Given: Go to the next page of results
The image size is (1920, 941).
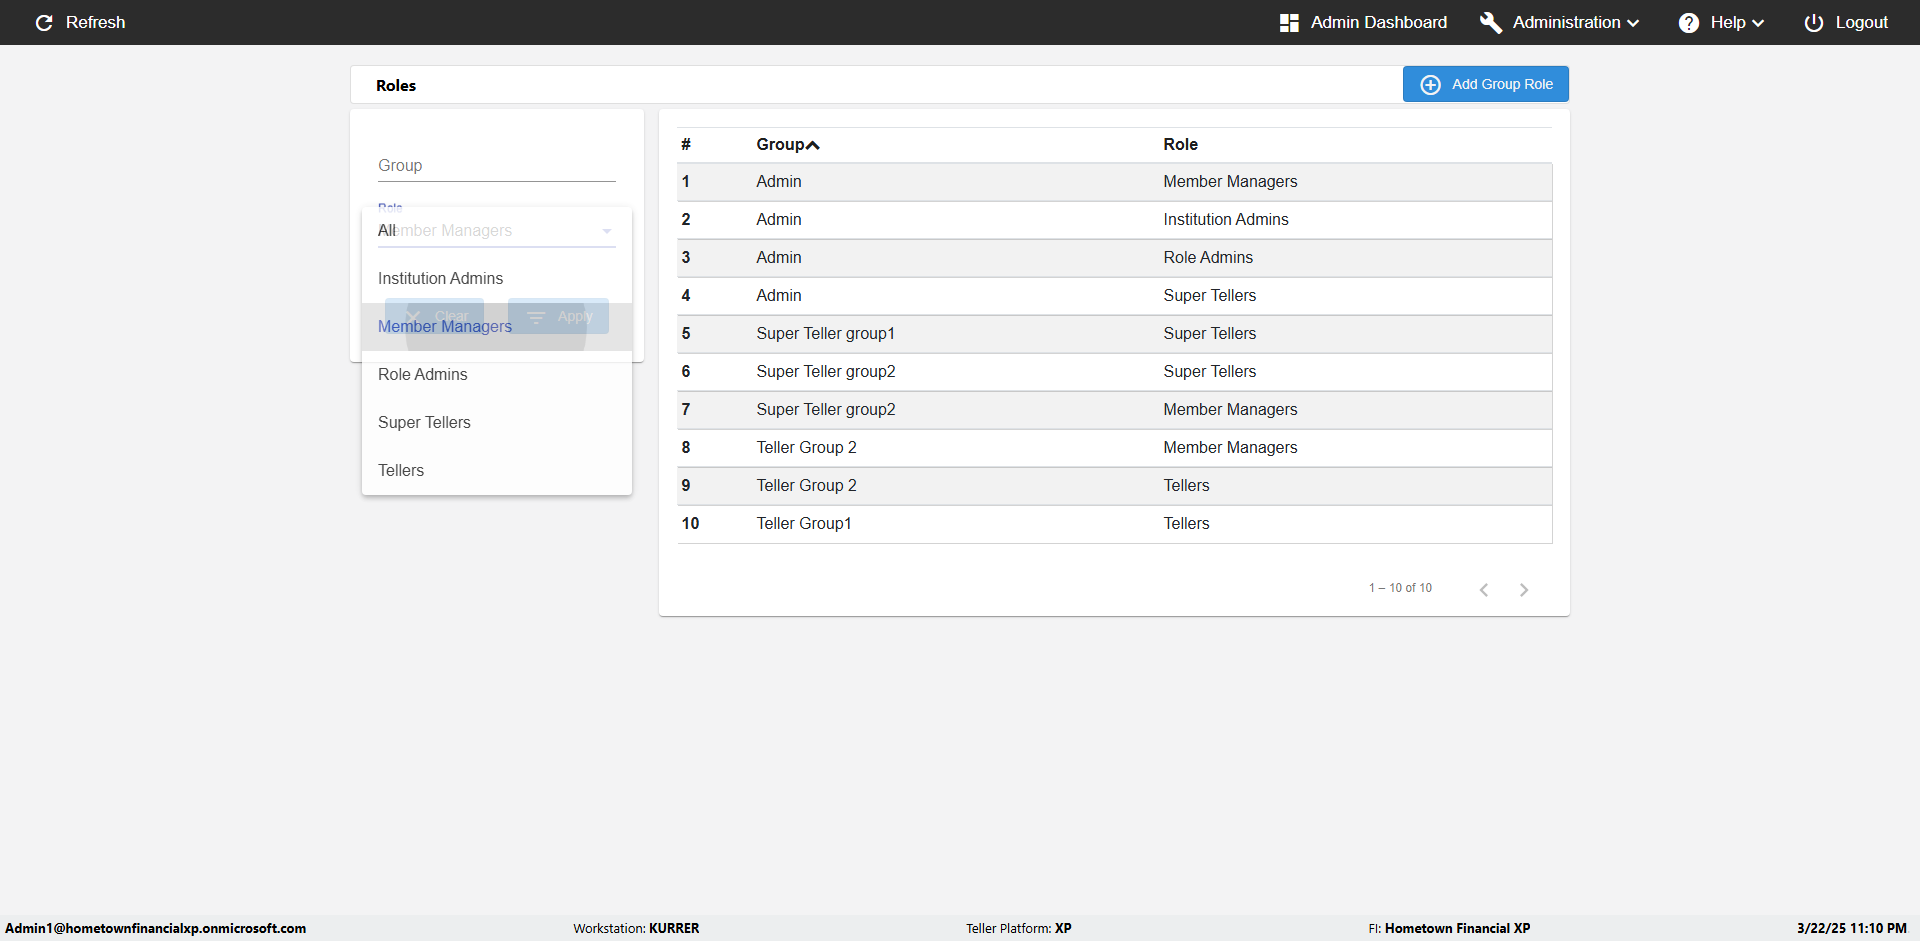Looking at the screenshot, I should [x=1524, y=589].
